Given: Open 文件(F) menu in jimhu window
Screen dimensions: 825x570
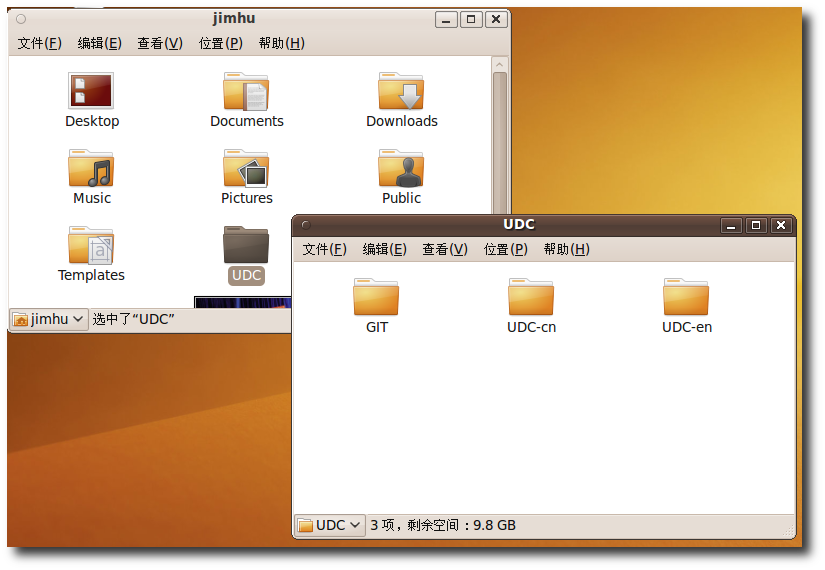Looking at the screenshot, I should click(x=39, y=43).
